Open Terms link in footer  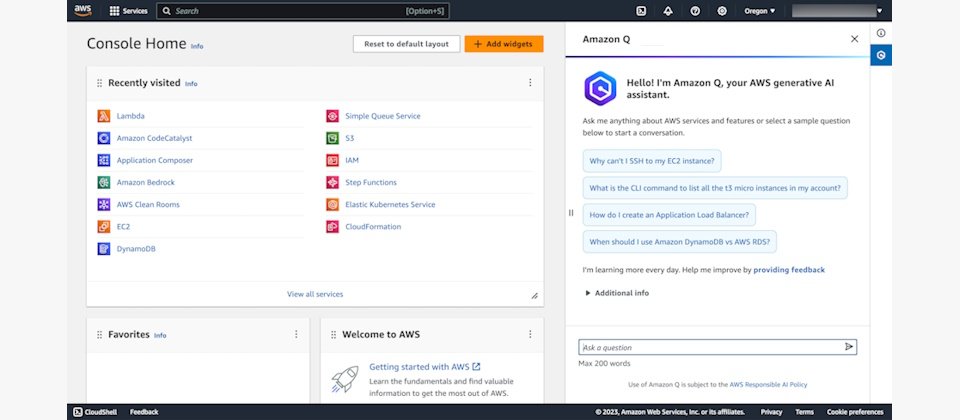tap(804, 412)
